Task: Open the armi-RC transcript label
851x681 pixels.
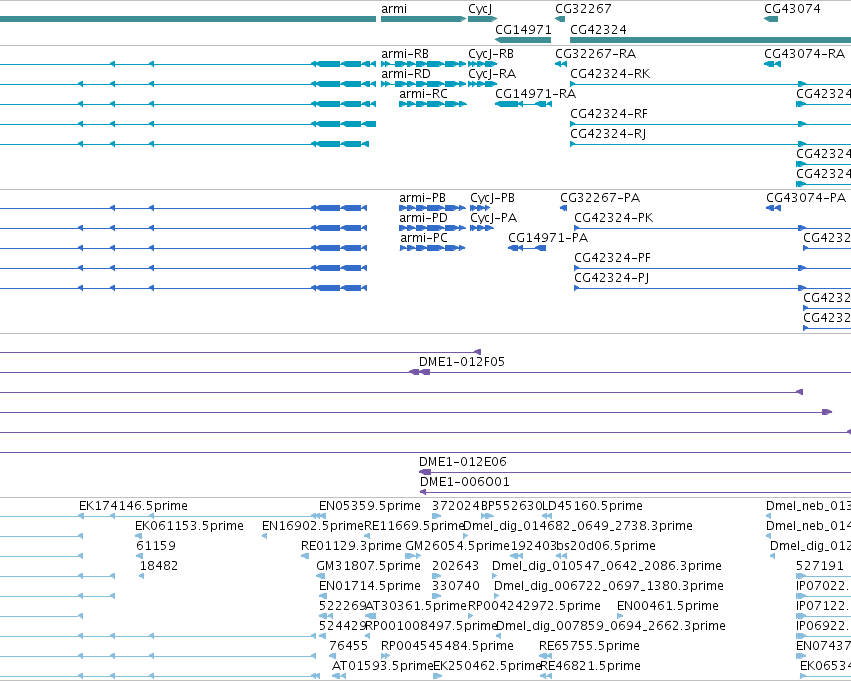Action: 423,94
